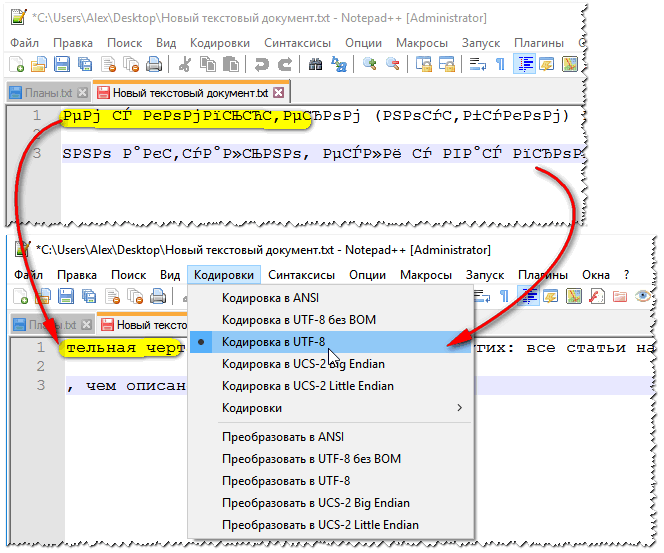Choose Преобразовать в UCS-2 Little Endian
The image size is (664, 553).
[x=331, y=525]
